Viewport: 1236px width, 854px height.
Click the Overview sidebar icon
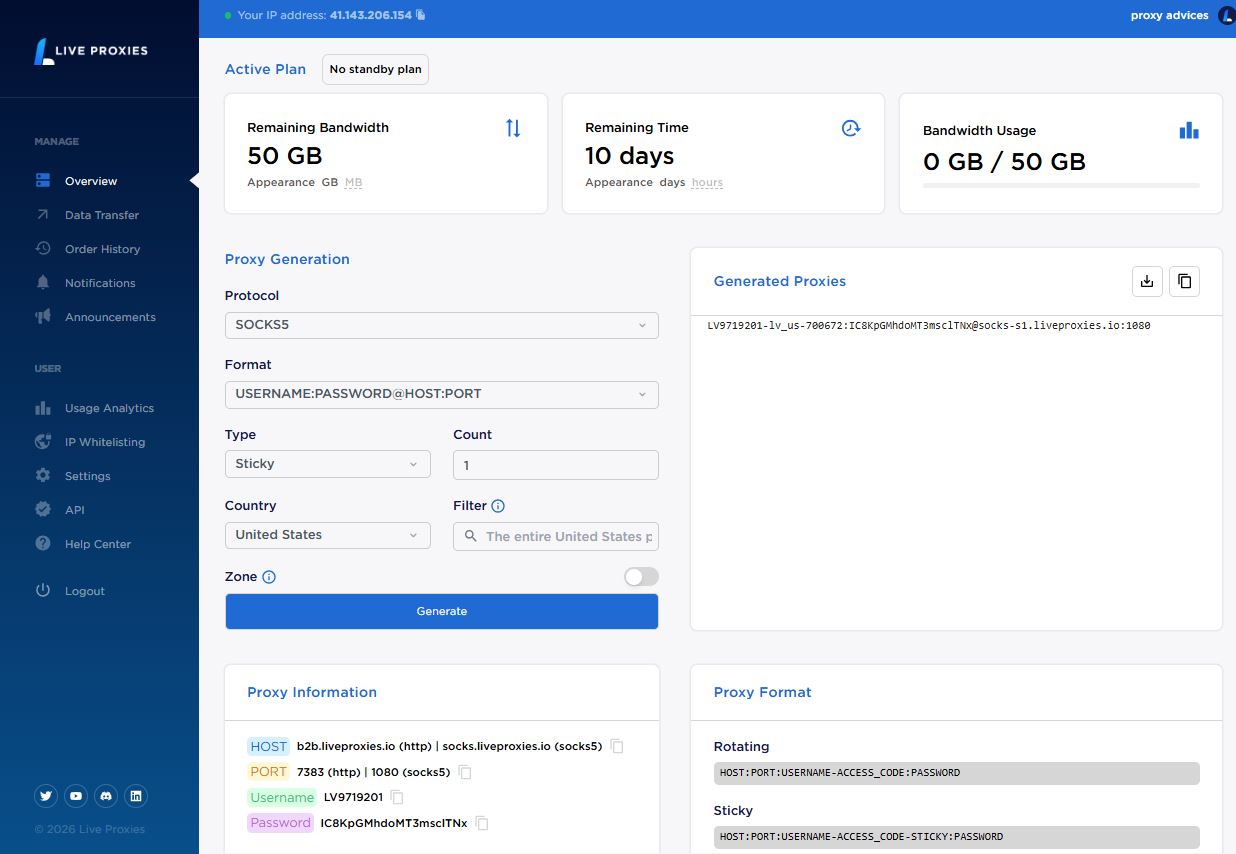pos(43,181)
